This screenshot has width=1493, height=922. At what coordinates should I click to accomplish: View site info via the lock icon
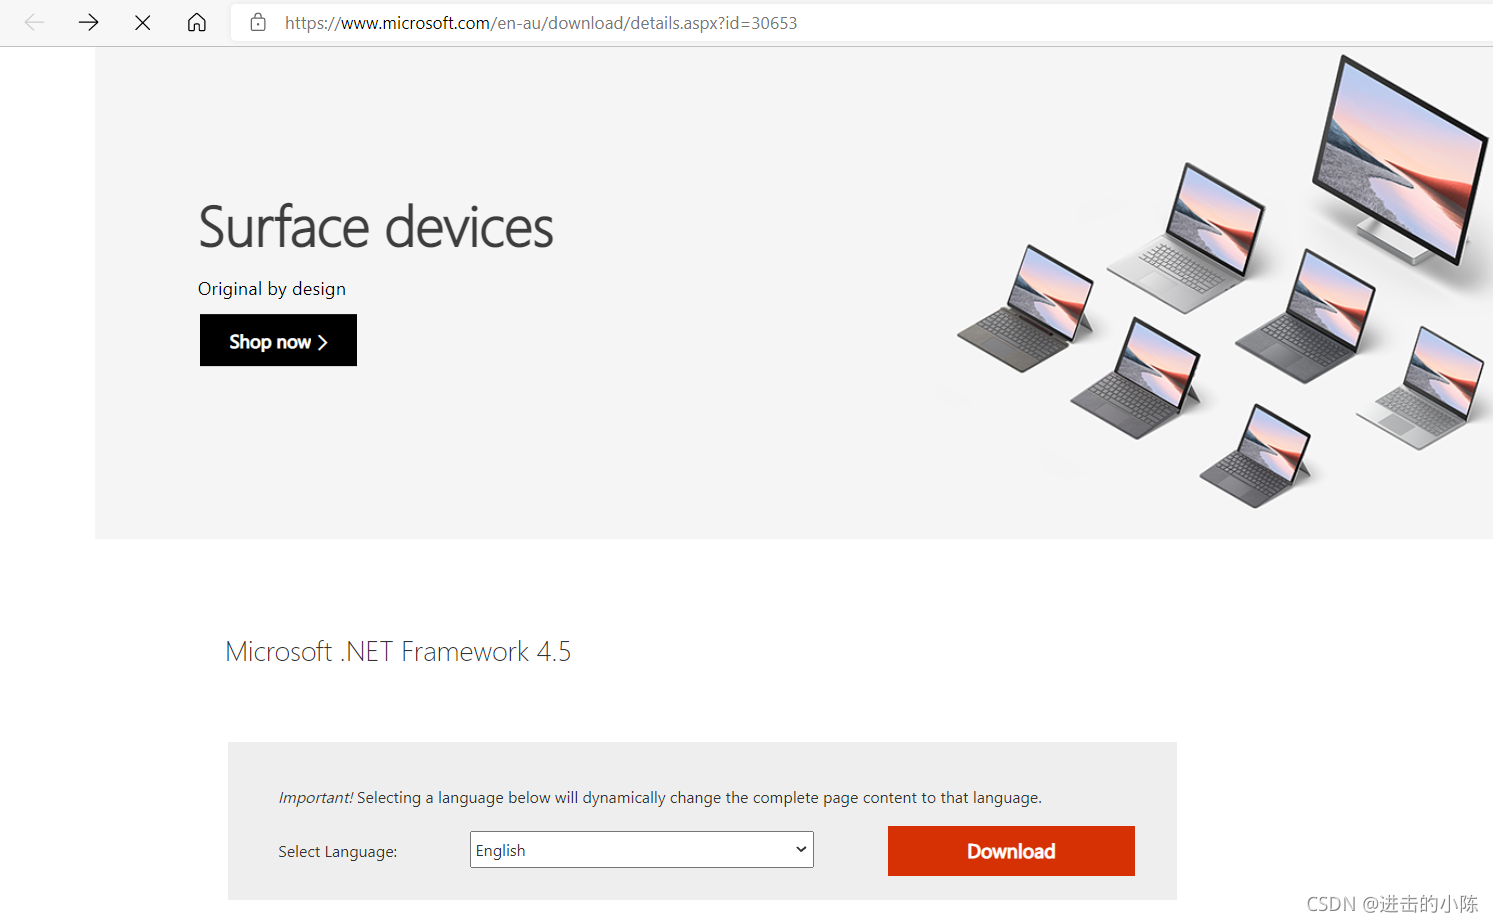(258, 22)
